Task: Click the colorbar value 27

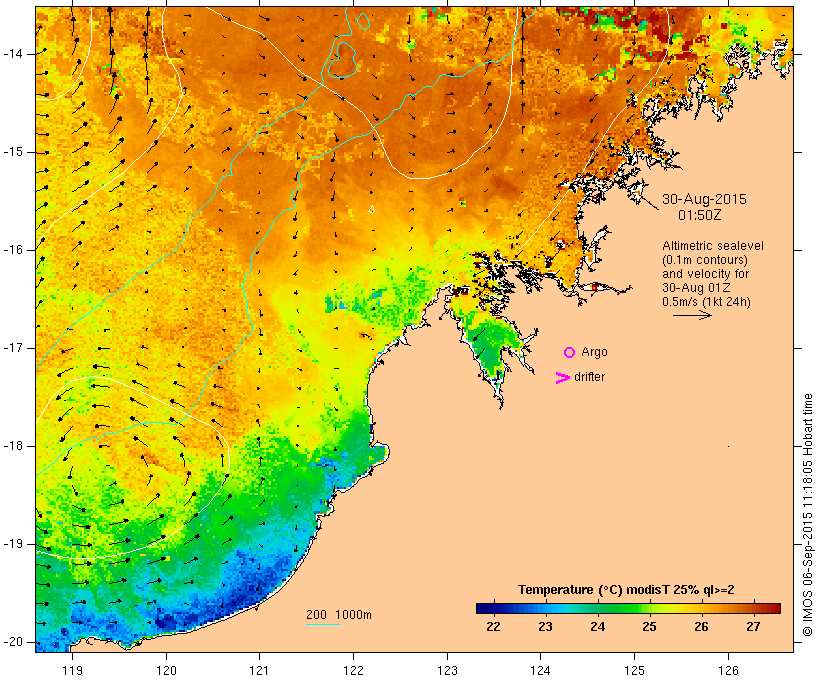Action: point(753,627)
